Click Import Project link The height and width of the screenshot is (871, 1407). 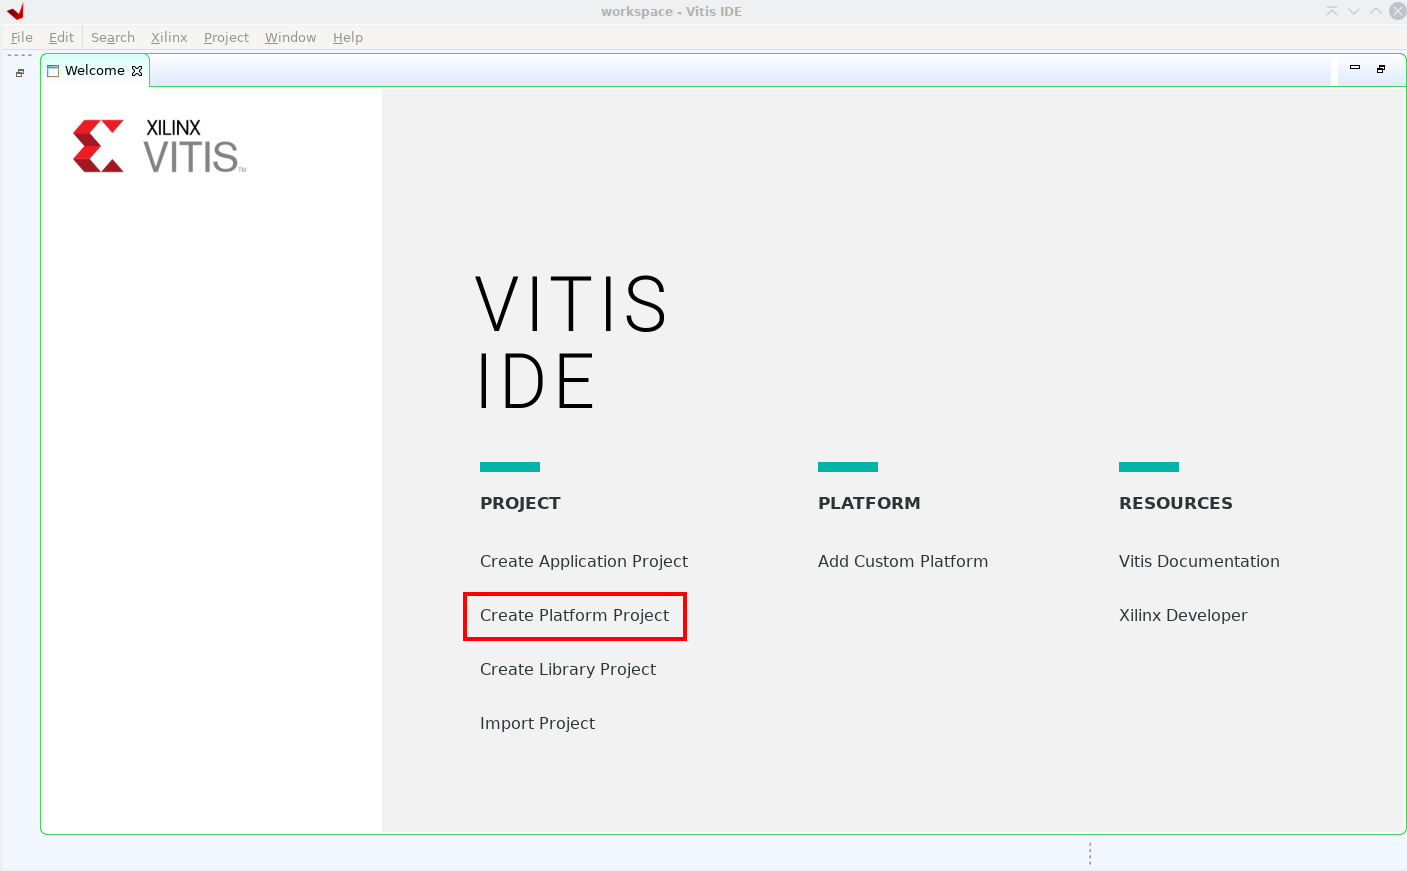tap(537, 723)
